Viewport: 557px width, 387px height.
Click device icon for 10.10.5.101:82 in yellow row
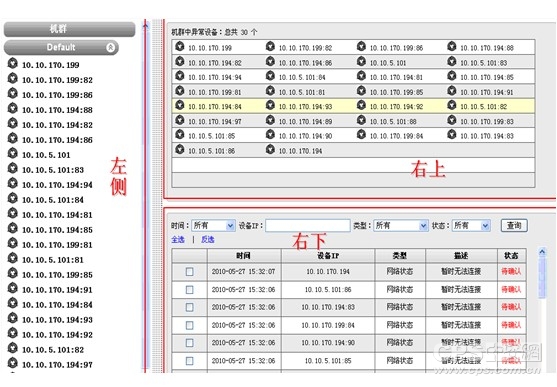click(x=452, y=105)
